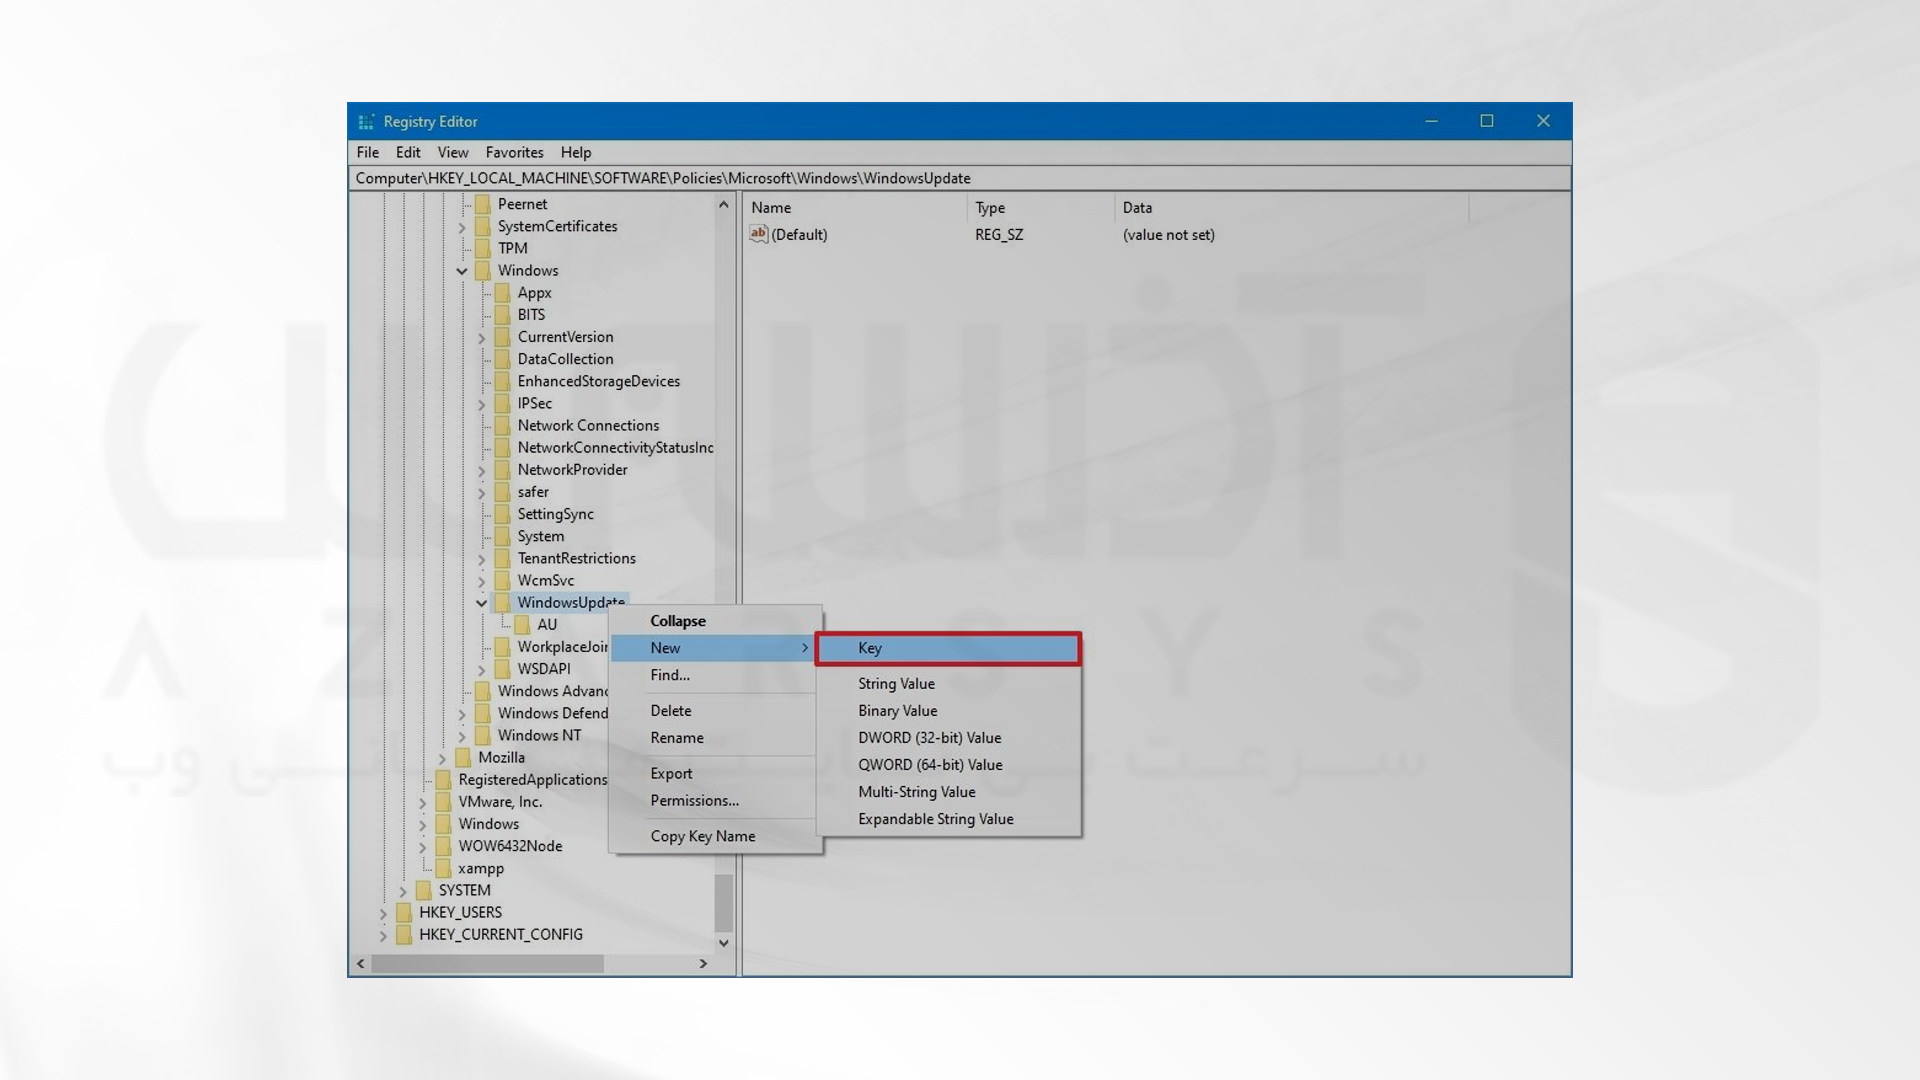1920x1080 pixels.
Task: Select the (Default) value row
Action: 1107,235
